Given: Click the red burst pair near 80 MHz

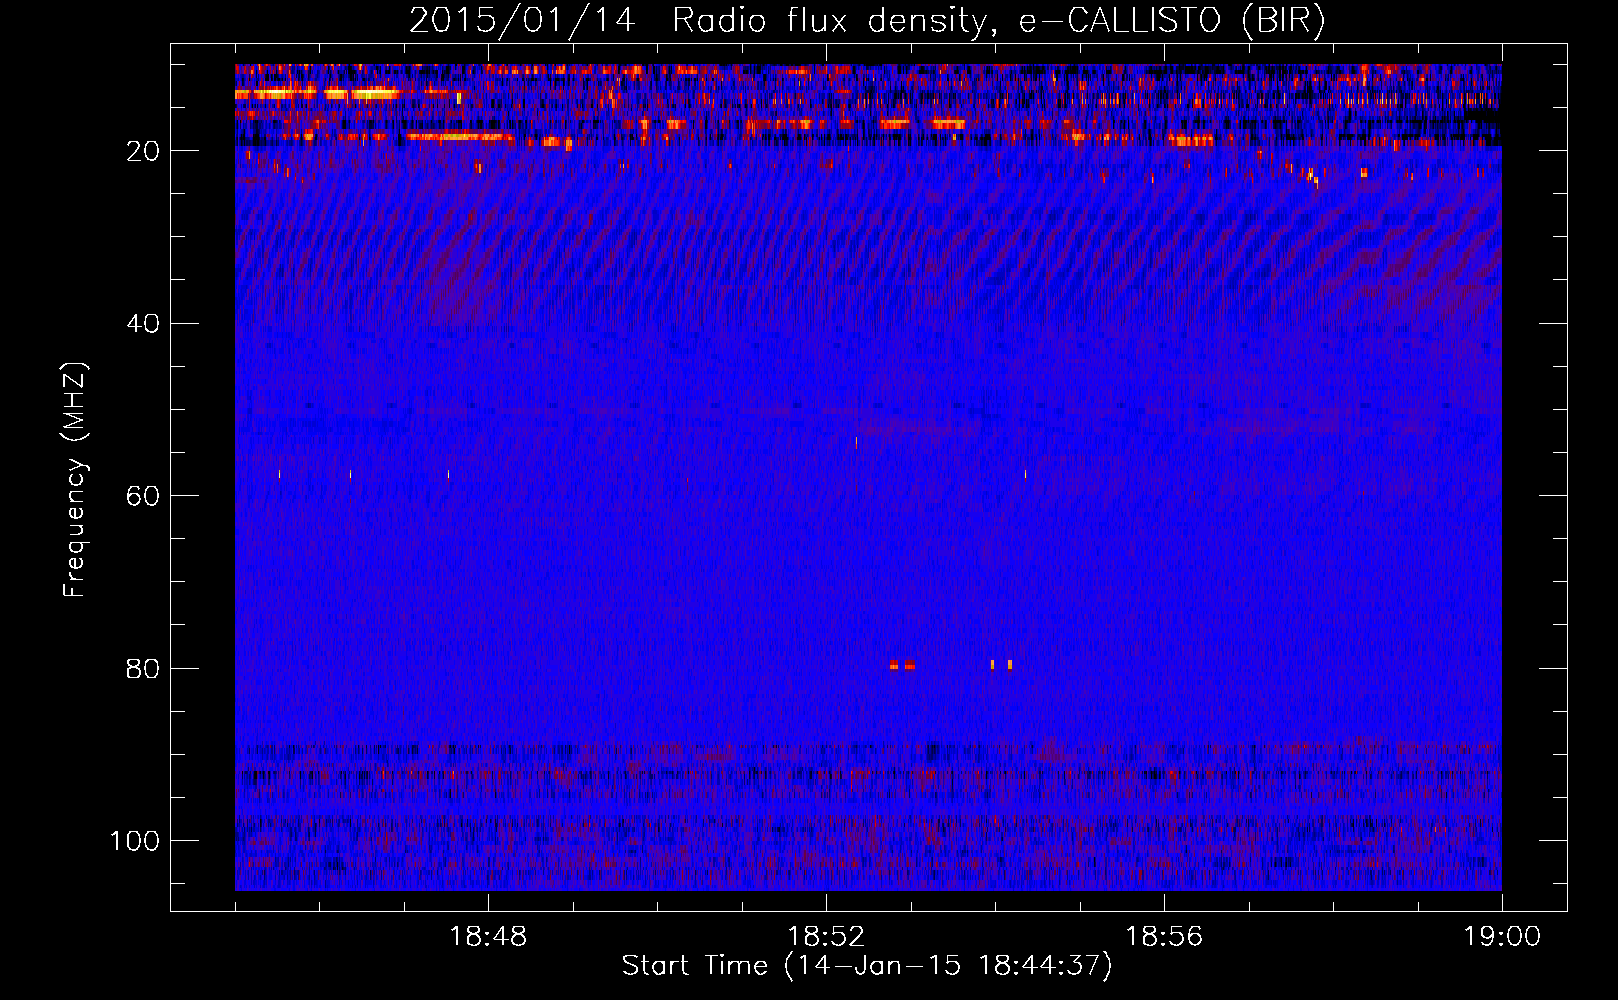Looking at the screenshot, I should [902, 664].
